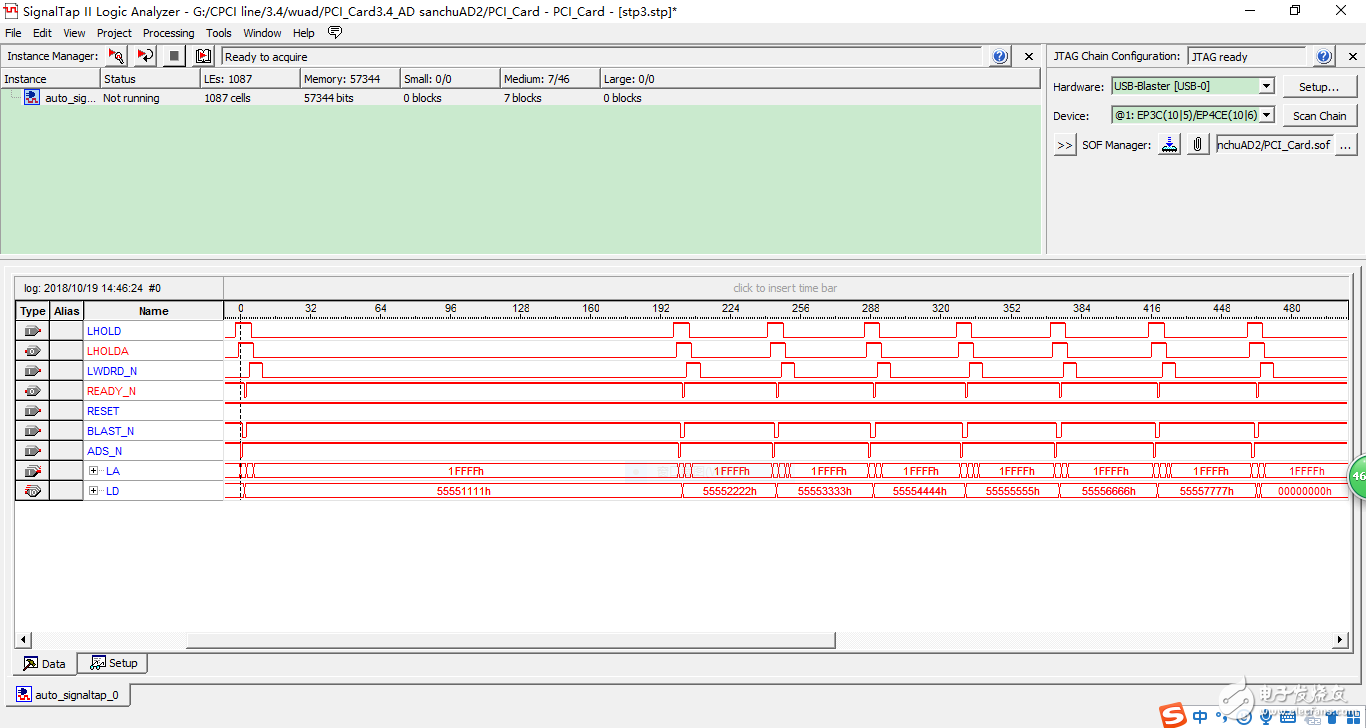Switch to the Setup tab
The height and width of the screenshot is (728, 1366).
point(113,663)
